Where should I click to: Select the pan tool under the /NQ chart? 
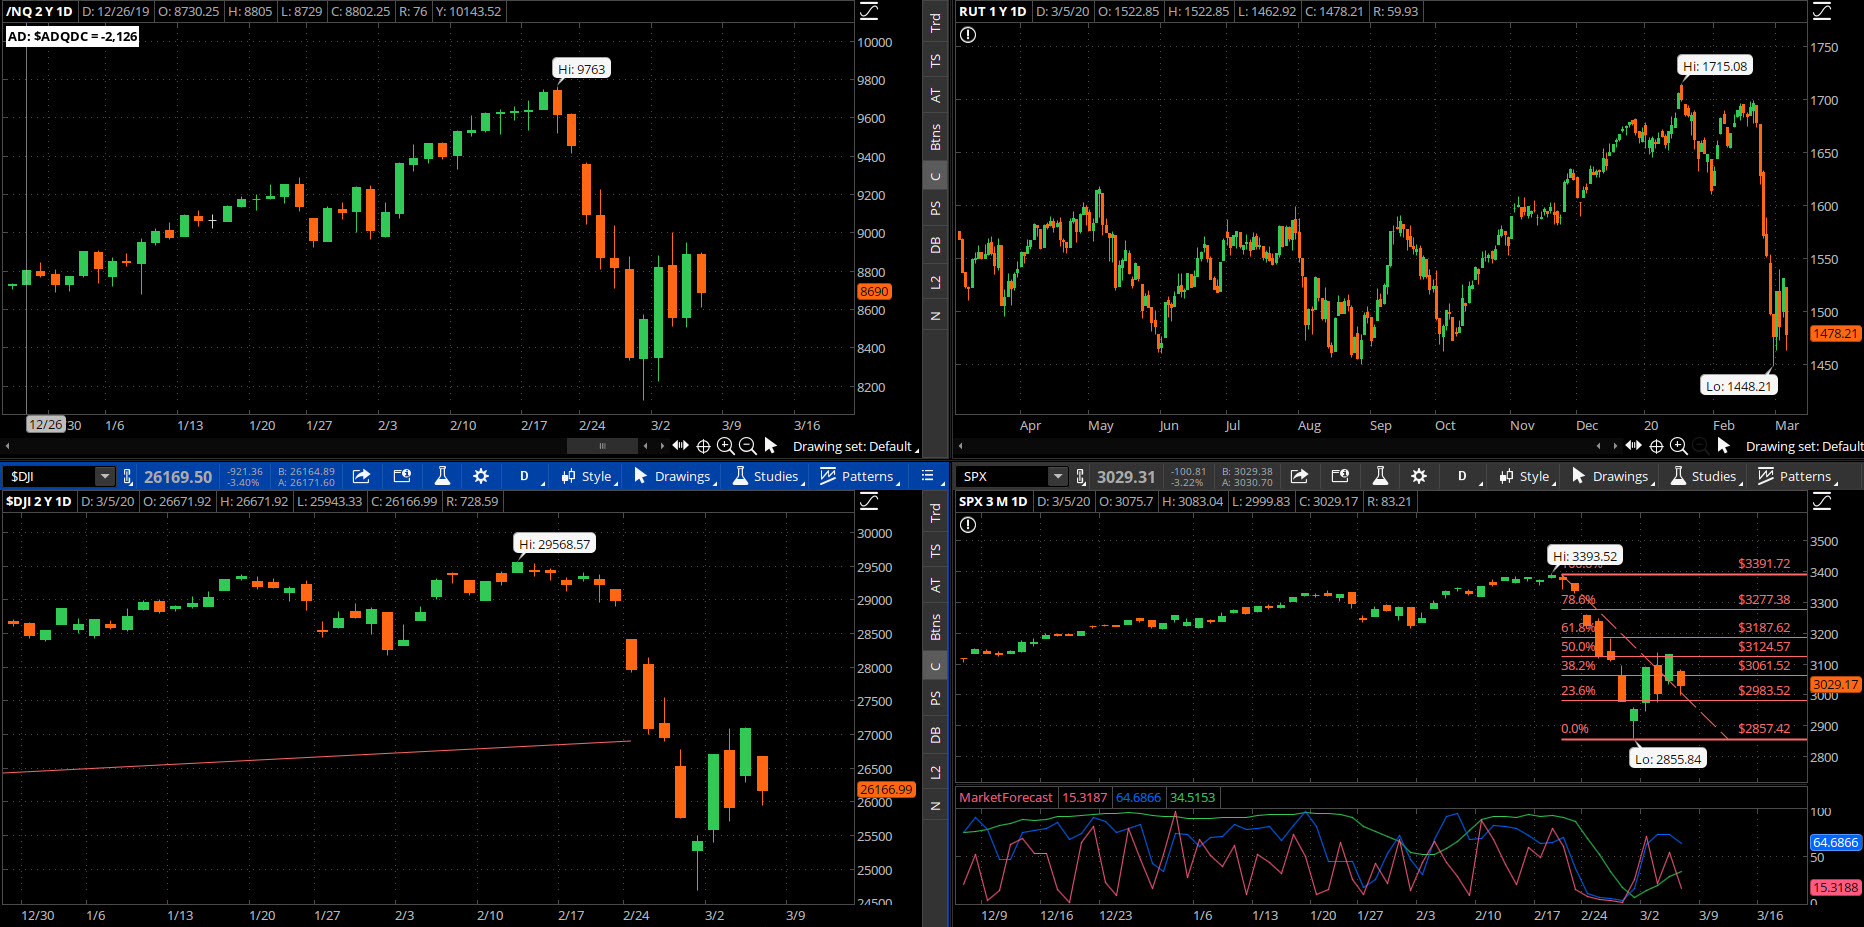[x=681, y=446]
